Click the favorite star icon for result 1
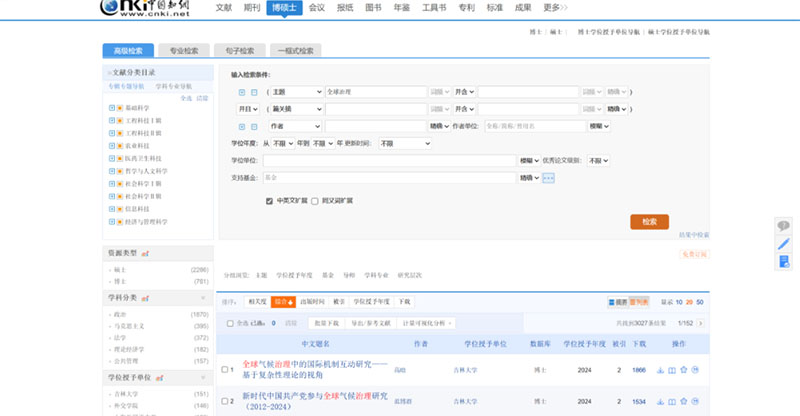This screenshot has height=416, width=800. (x=684, y=370)
